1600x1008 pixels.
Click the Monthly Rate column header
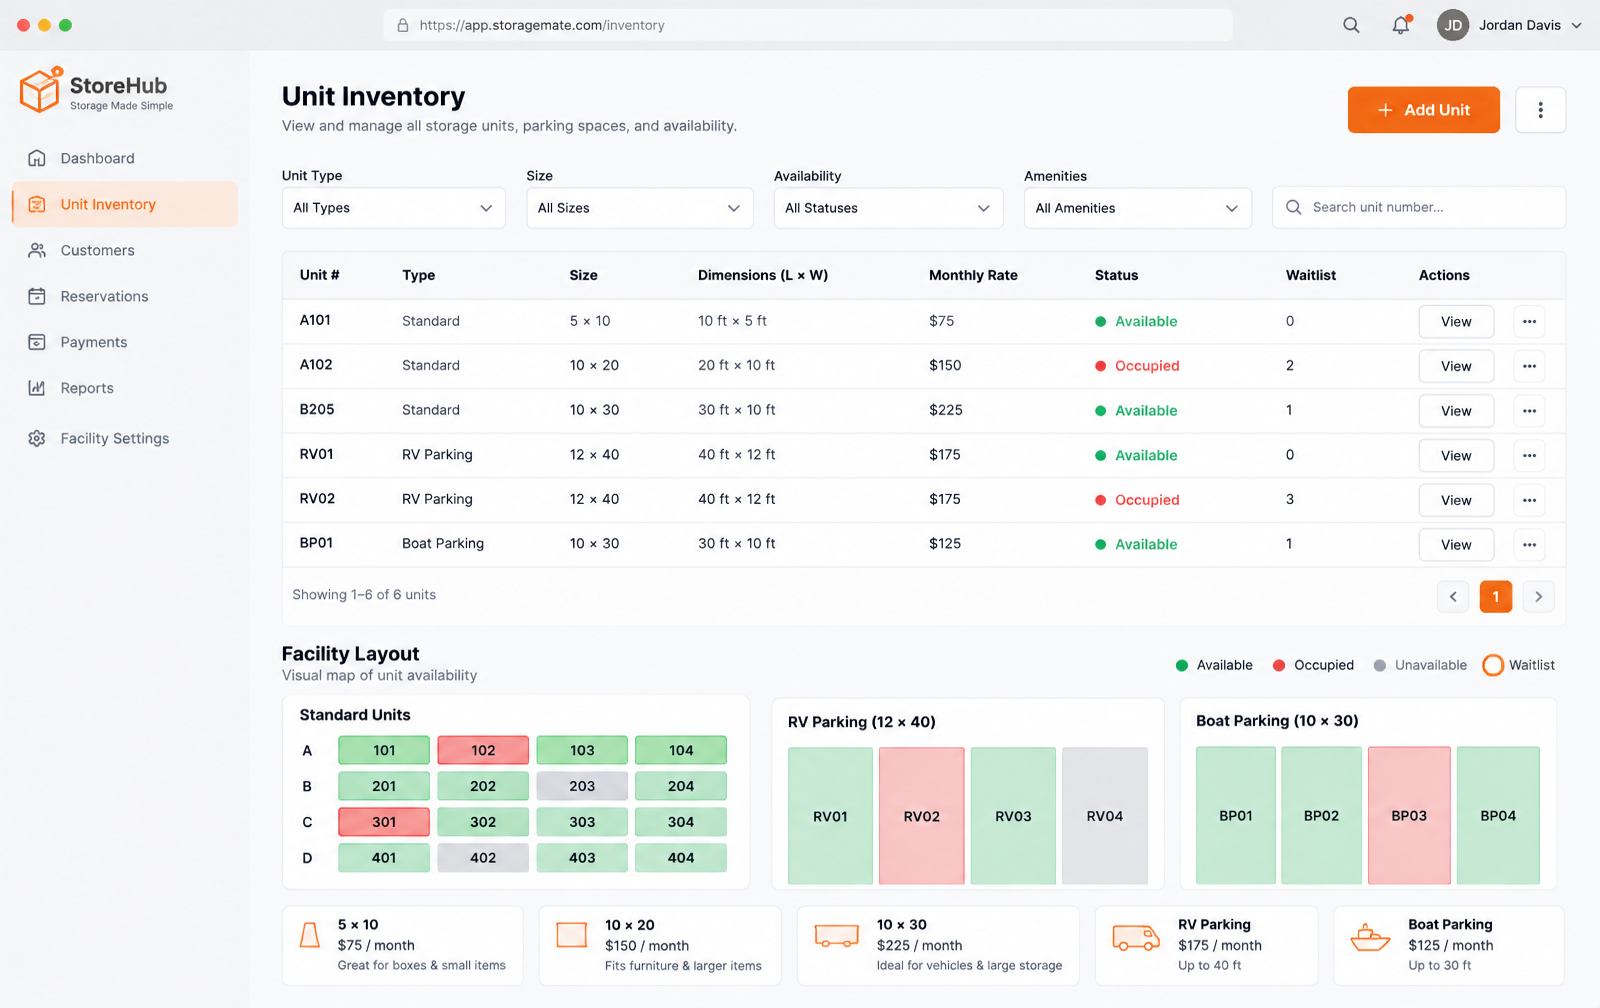(973, 275)
